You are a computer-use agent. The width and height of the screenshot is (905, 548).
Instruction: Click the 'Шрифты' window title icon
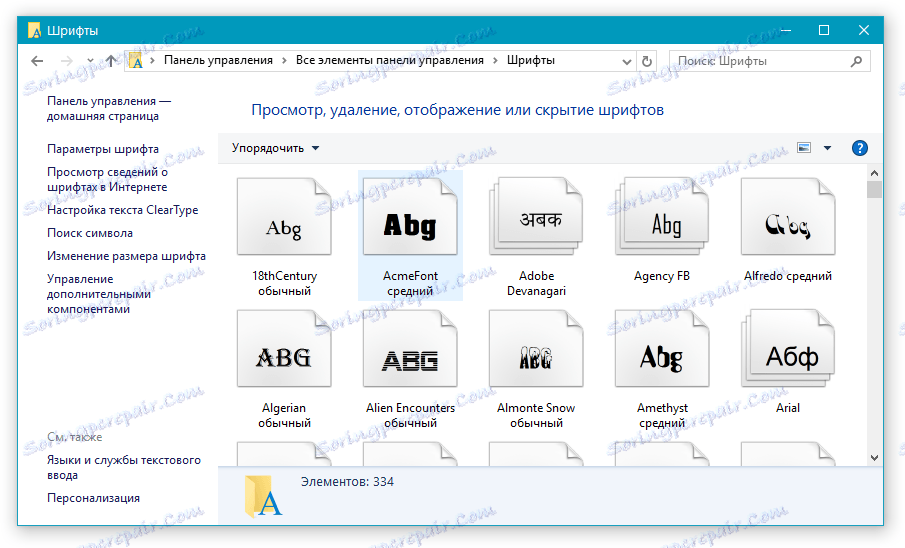(34, 30)
